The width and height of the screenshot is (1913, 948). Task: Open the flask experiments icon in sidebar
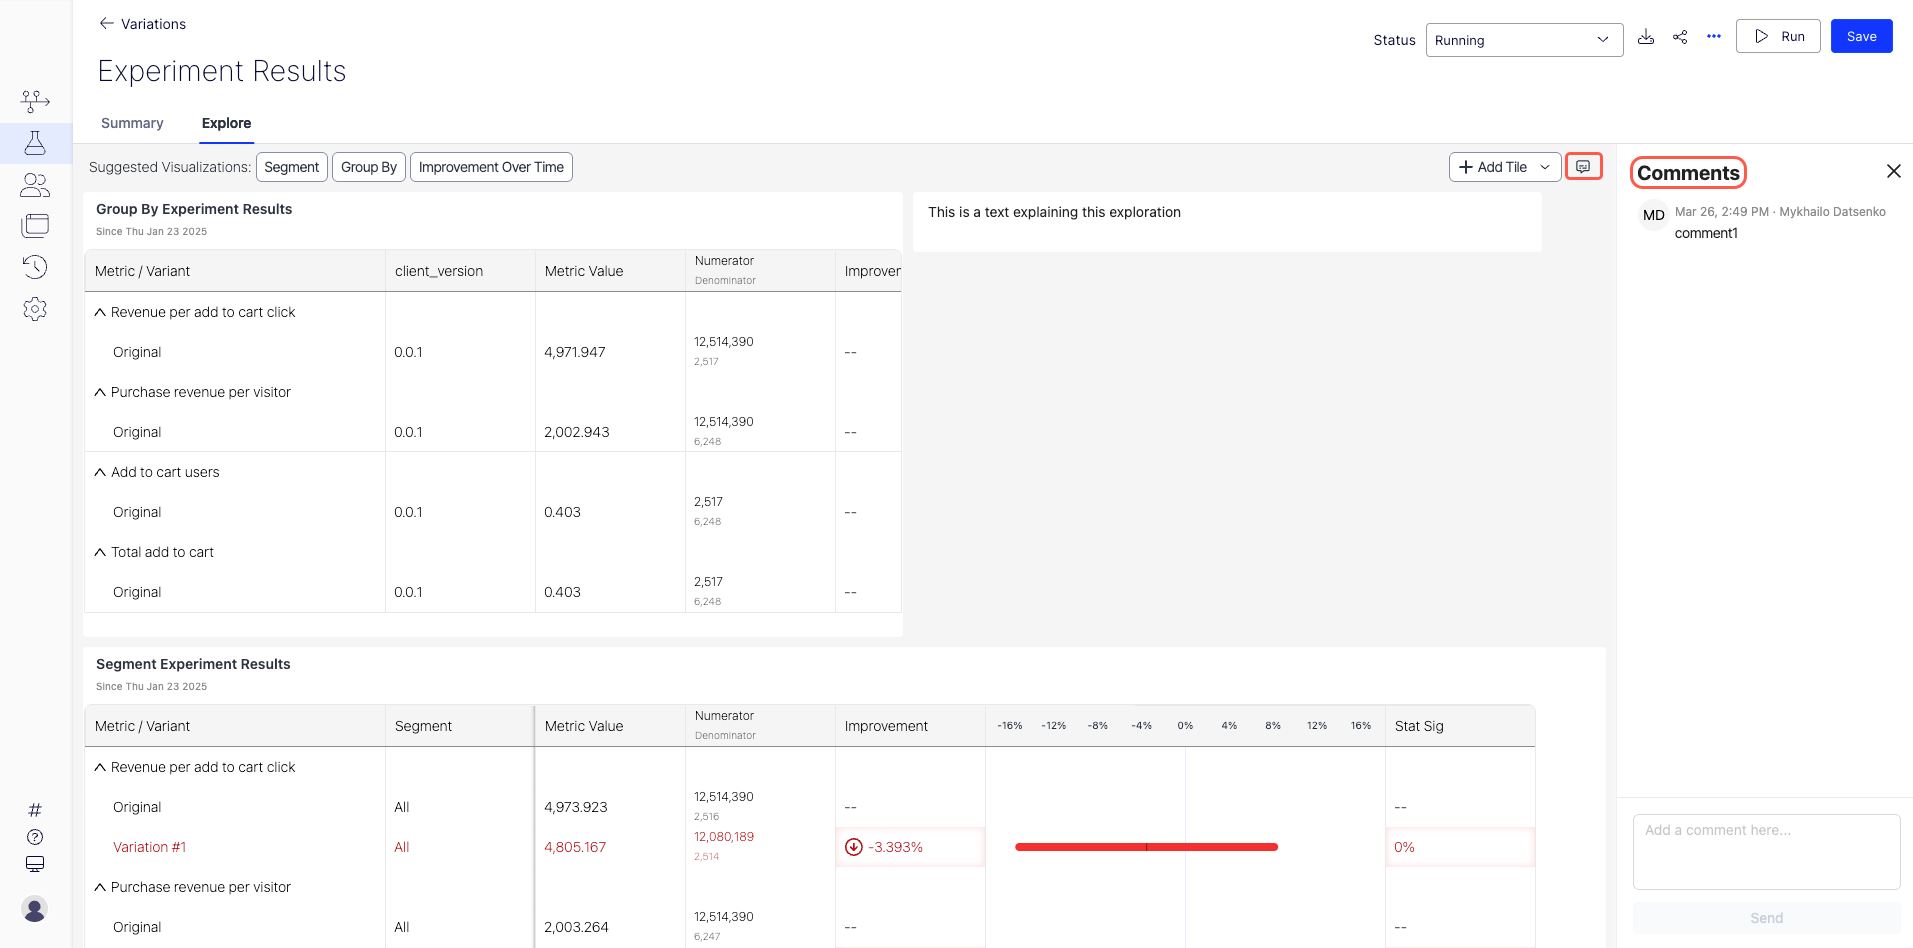coord(35,143)
